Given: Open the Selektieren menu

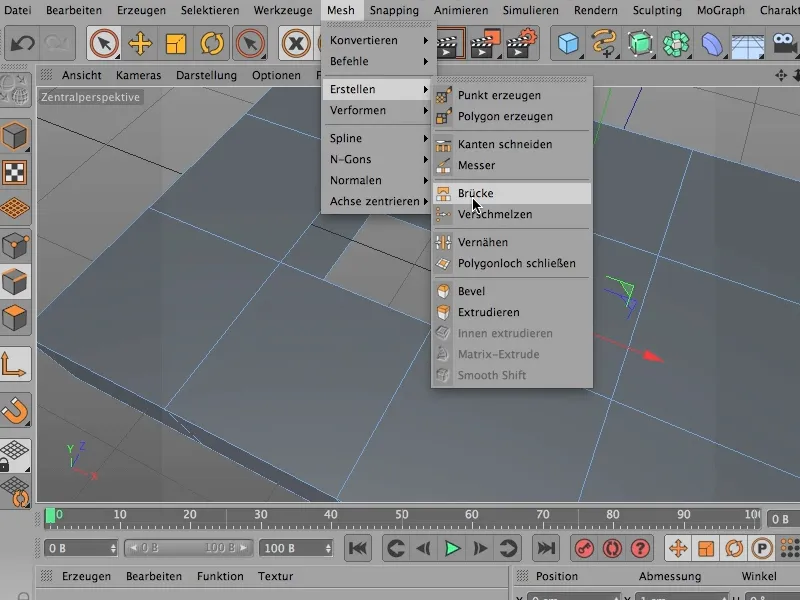Looking at the screenshot, I should click(x=210, y=10).
